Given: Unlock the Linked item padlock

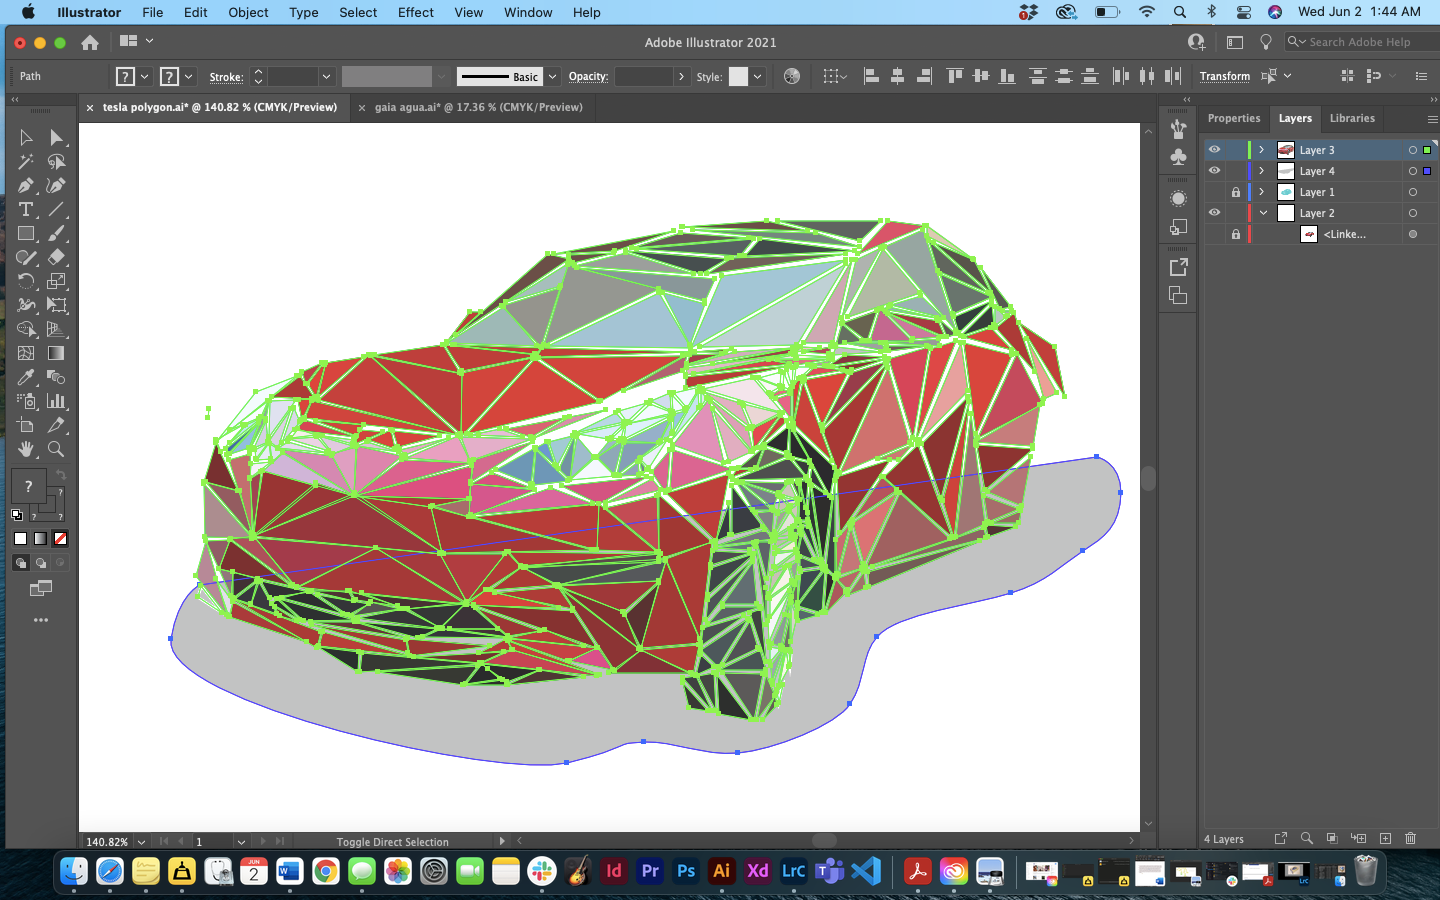Looking at the screenshot, I should [x=1236, y=234].
